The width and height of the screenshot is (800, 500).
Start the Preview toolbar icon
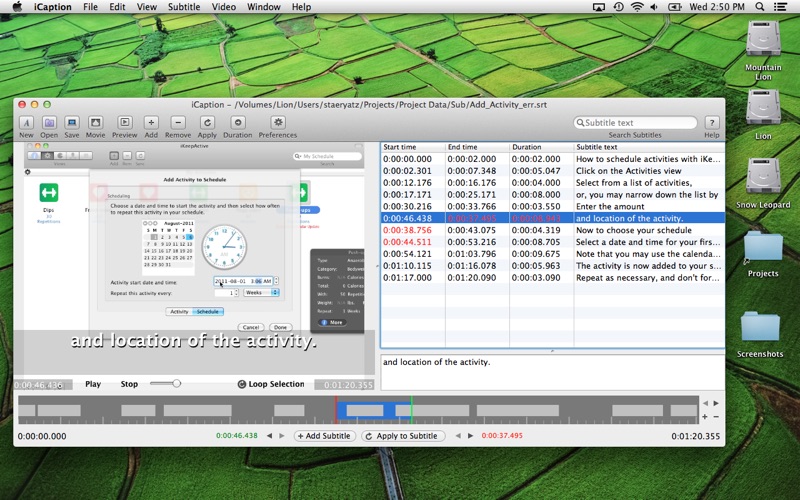tap(124, 122)
